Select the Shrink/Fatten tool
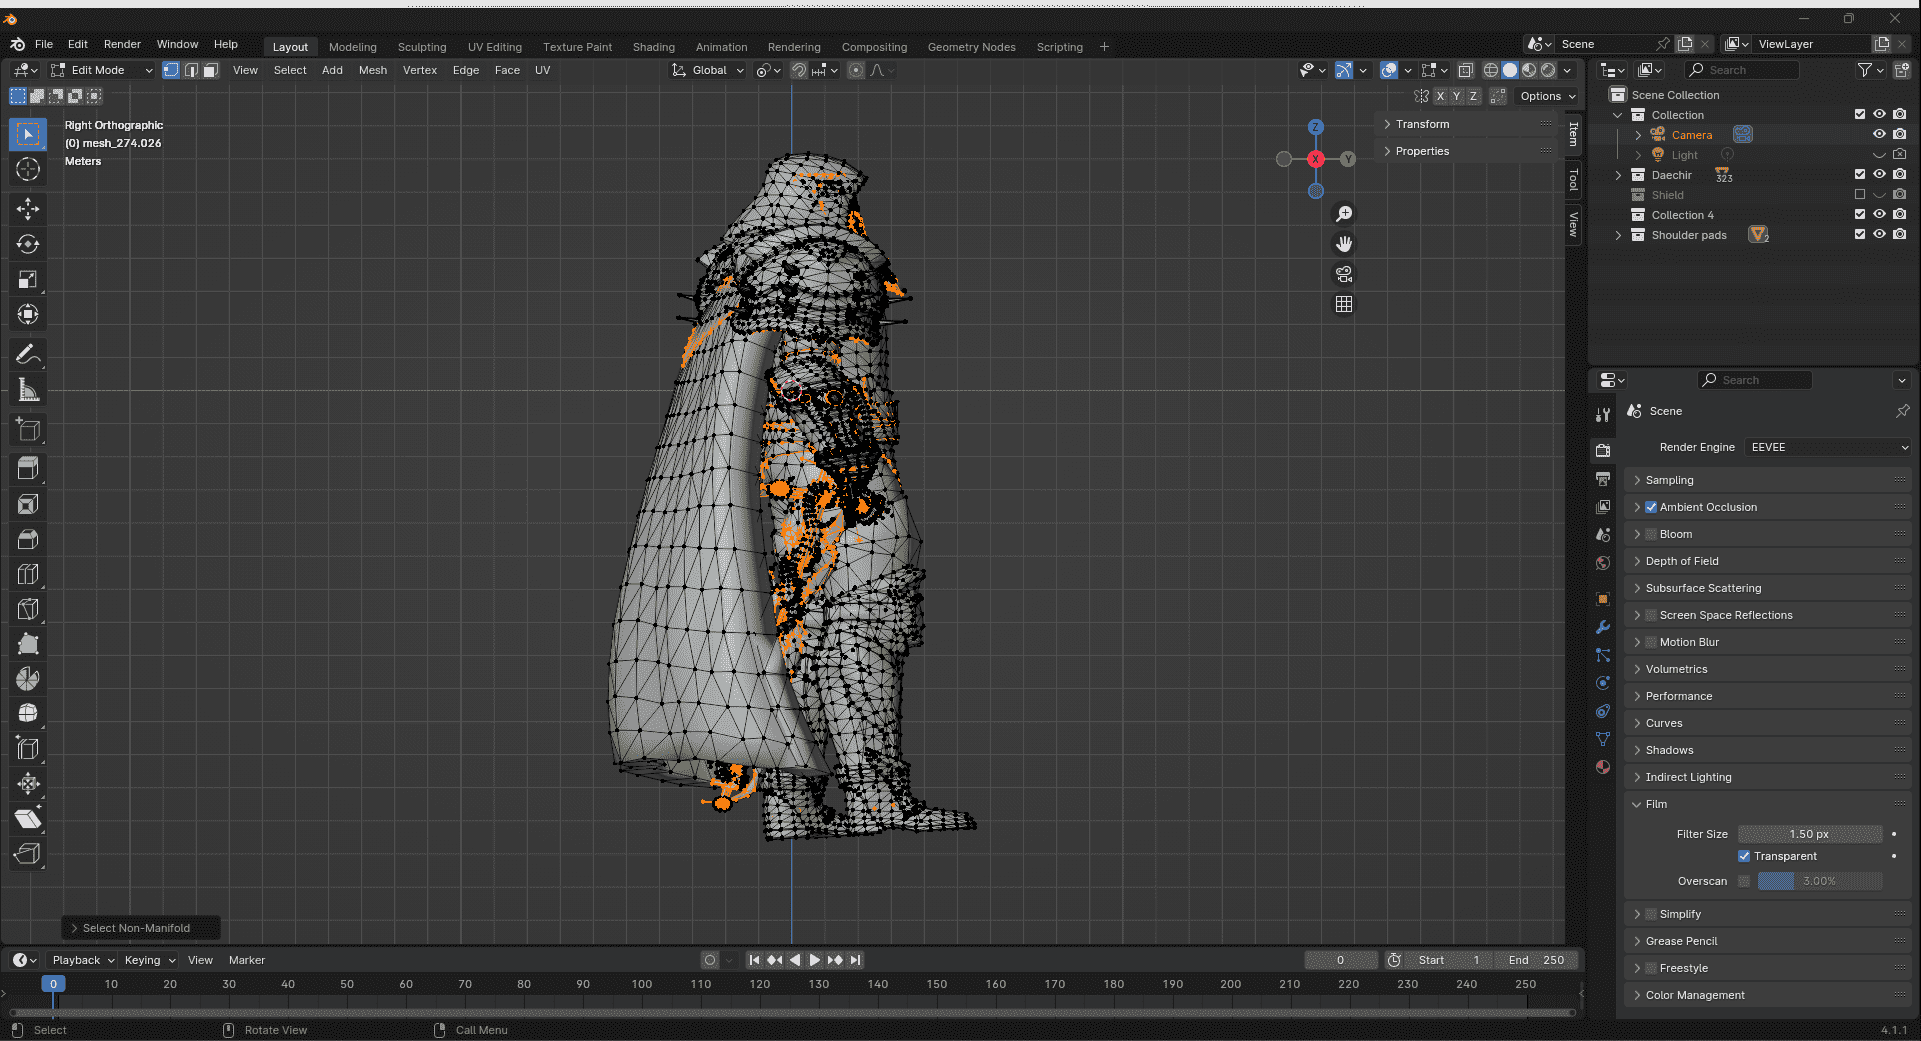1921x1041 pixels. click(x=28, y=783)
